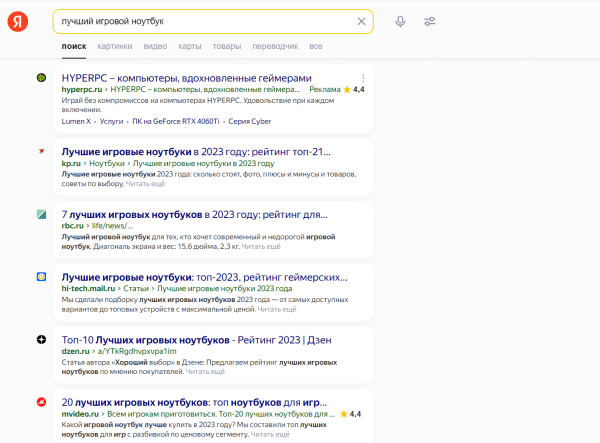
Task: Open three-dot menu on HYPERPC ad
Action: (363, 78)
